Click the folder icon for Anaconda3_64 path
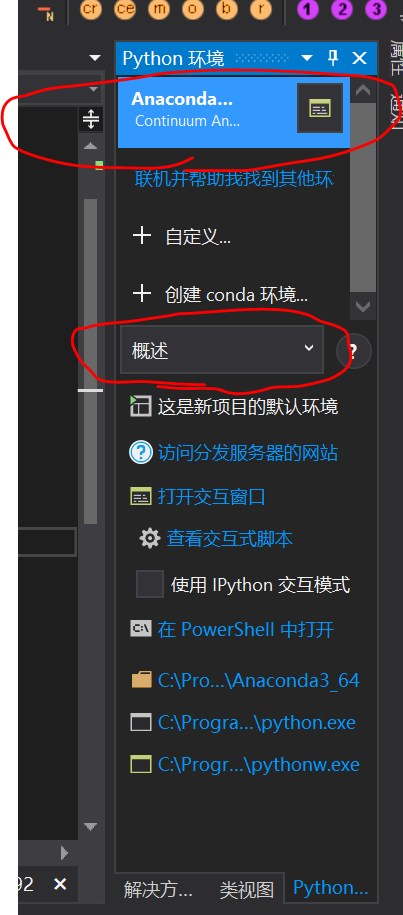 141,680
